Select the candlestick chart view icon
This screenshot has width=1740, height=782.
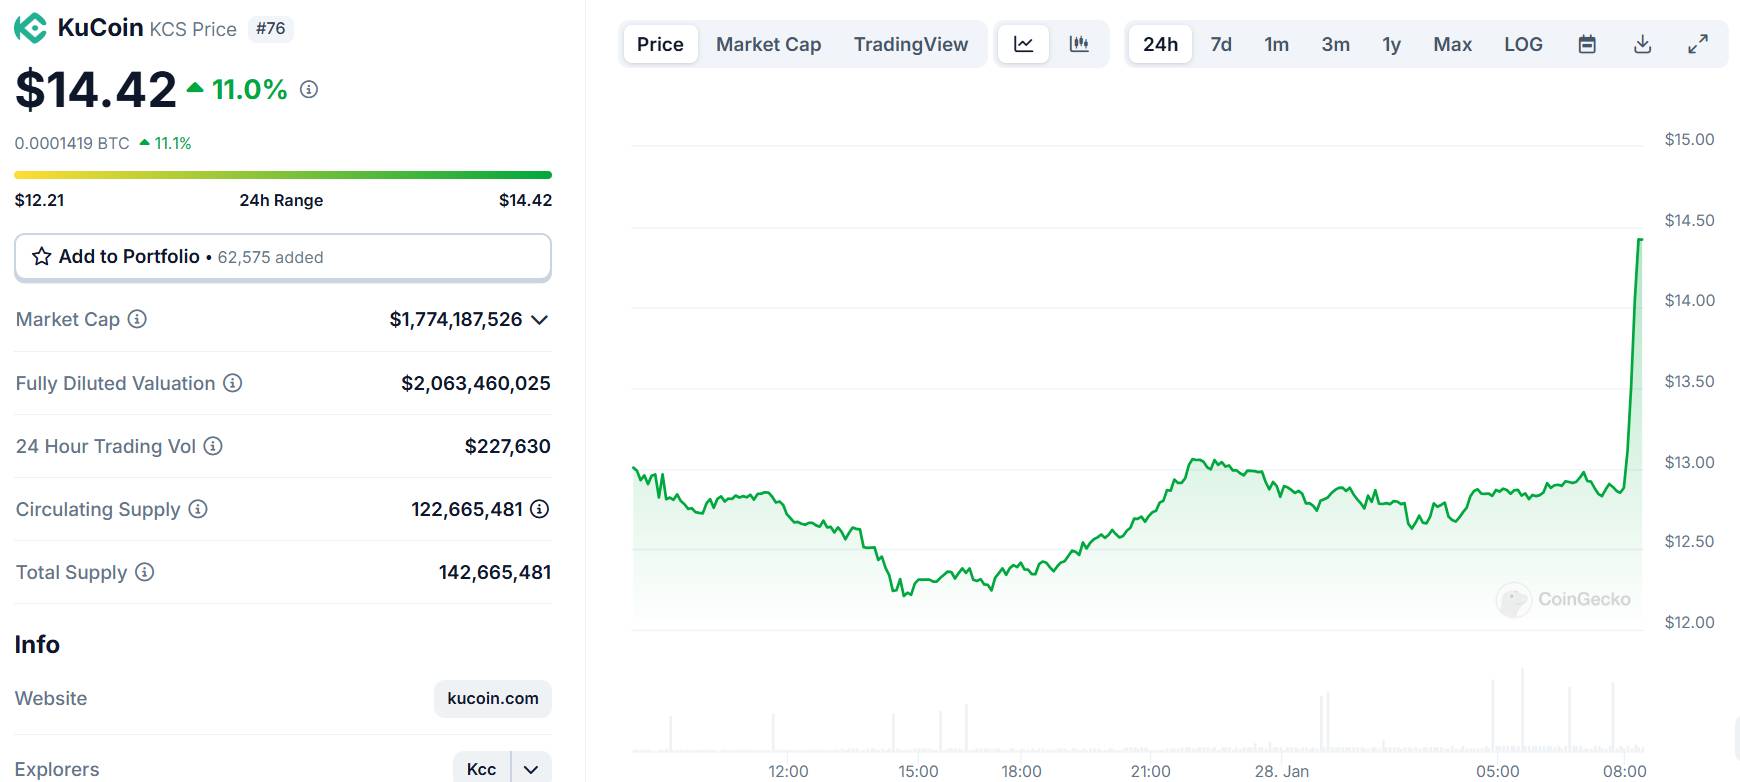[x=1078, y=44]
